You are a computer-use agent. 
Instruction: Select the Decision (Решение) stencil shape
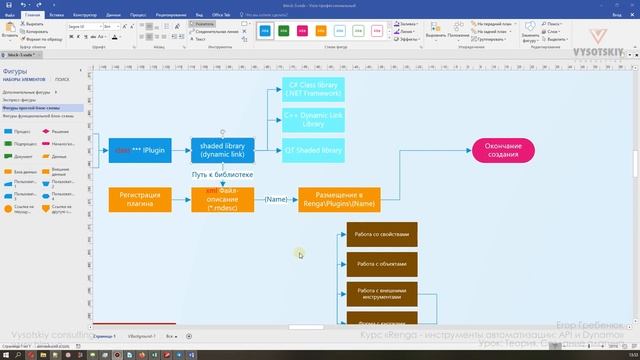click(x=56, y=131)
